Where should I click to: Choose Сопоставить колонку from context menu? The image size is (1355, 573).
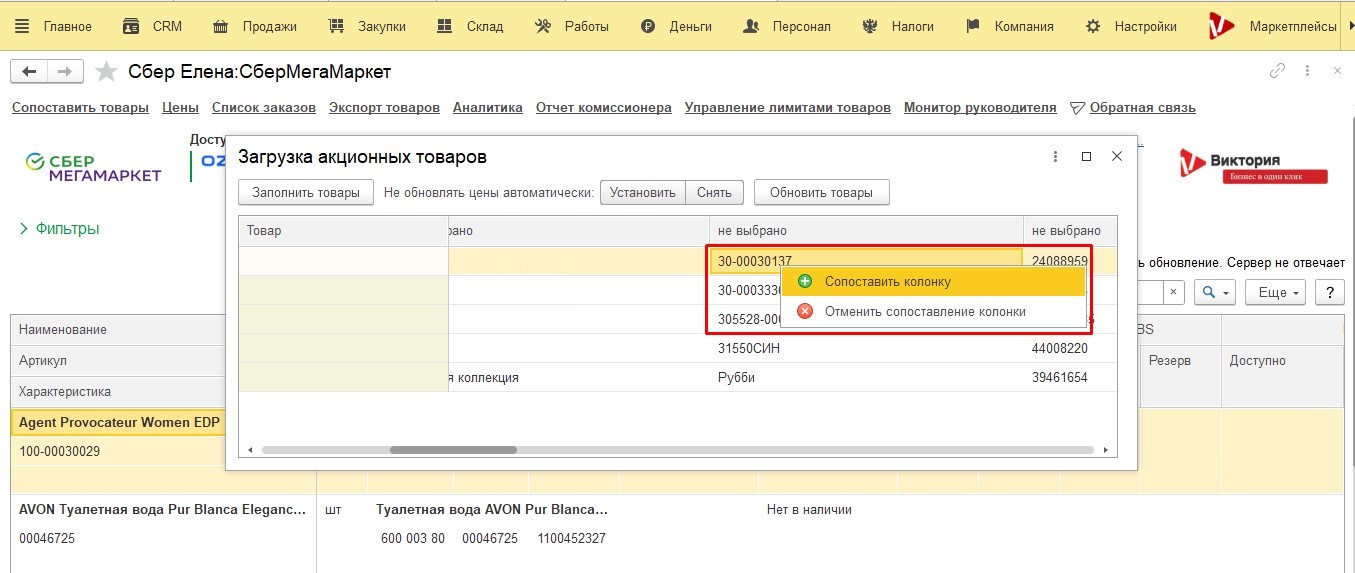pyautogui.click(x=935, y=282)
